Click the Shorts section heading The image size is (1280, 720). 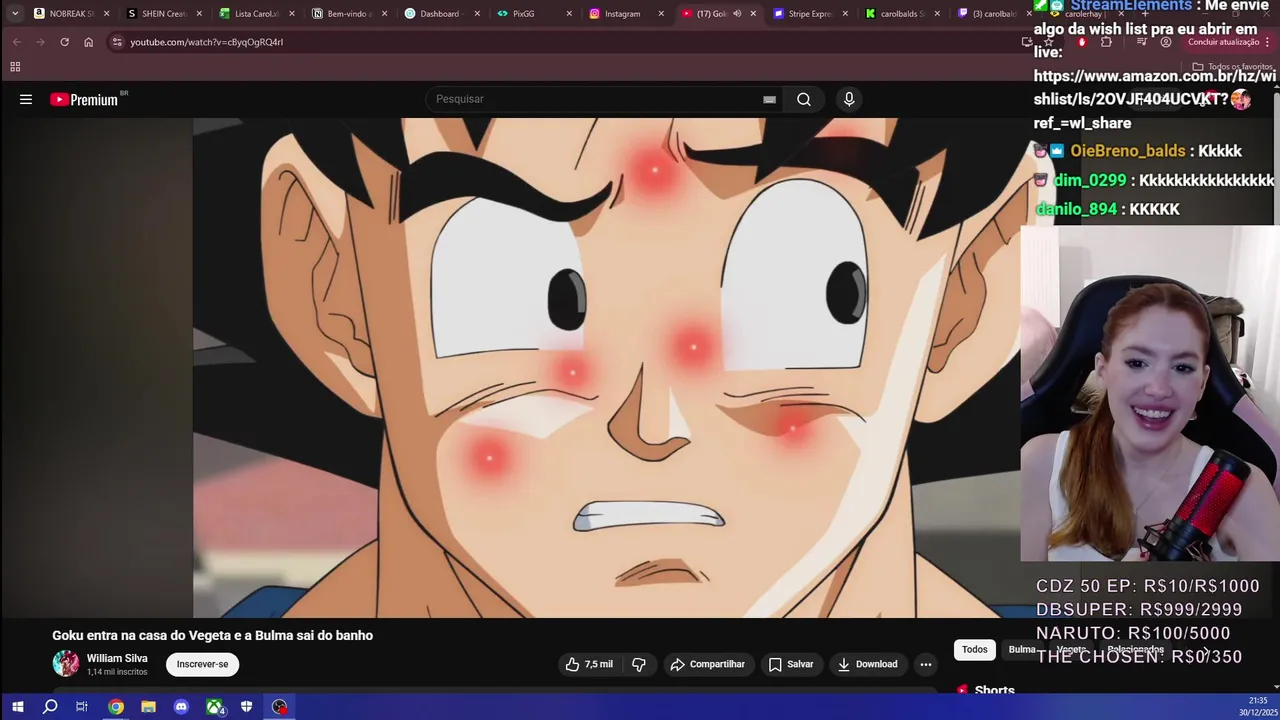click(994, 690)
